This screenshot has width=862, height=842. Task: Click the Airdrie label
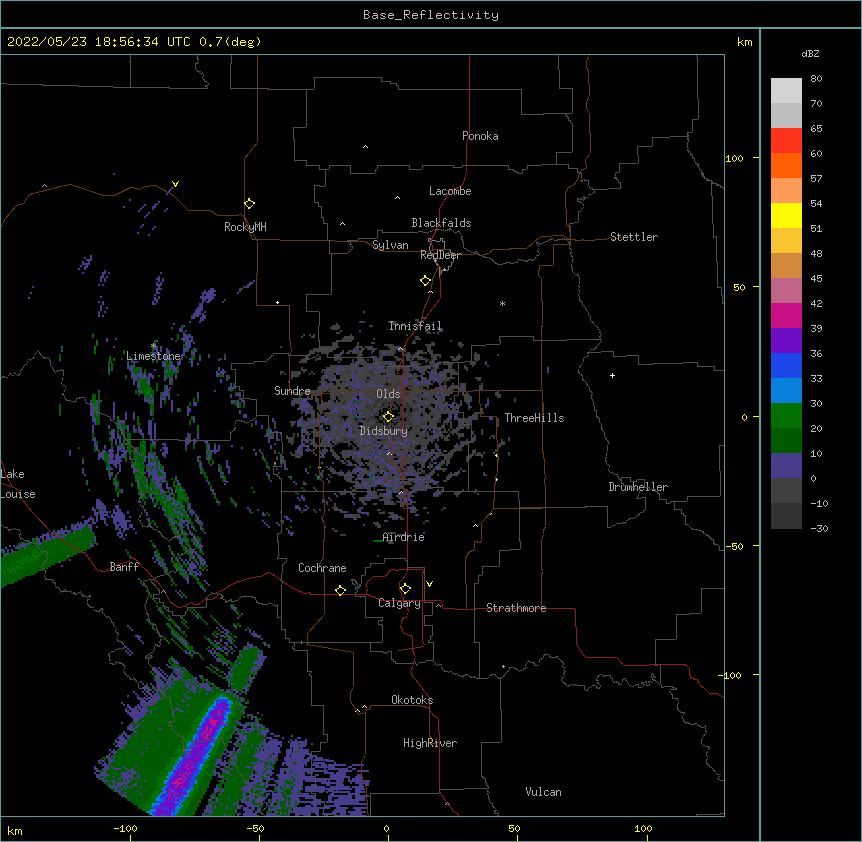click(404, 537)
